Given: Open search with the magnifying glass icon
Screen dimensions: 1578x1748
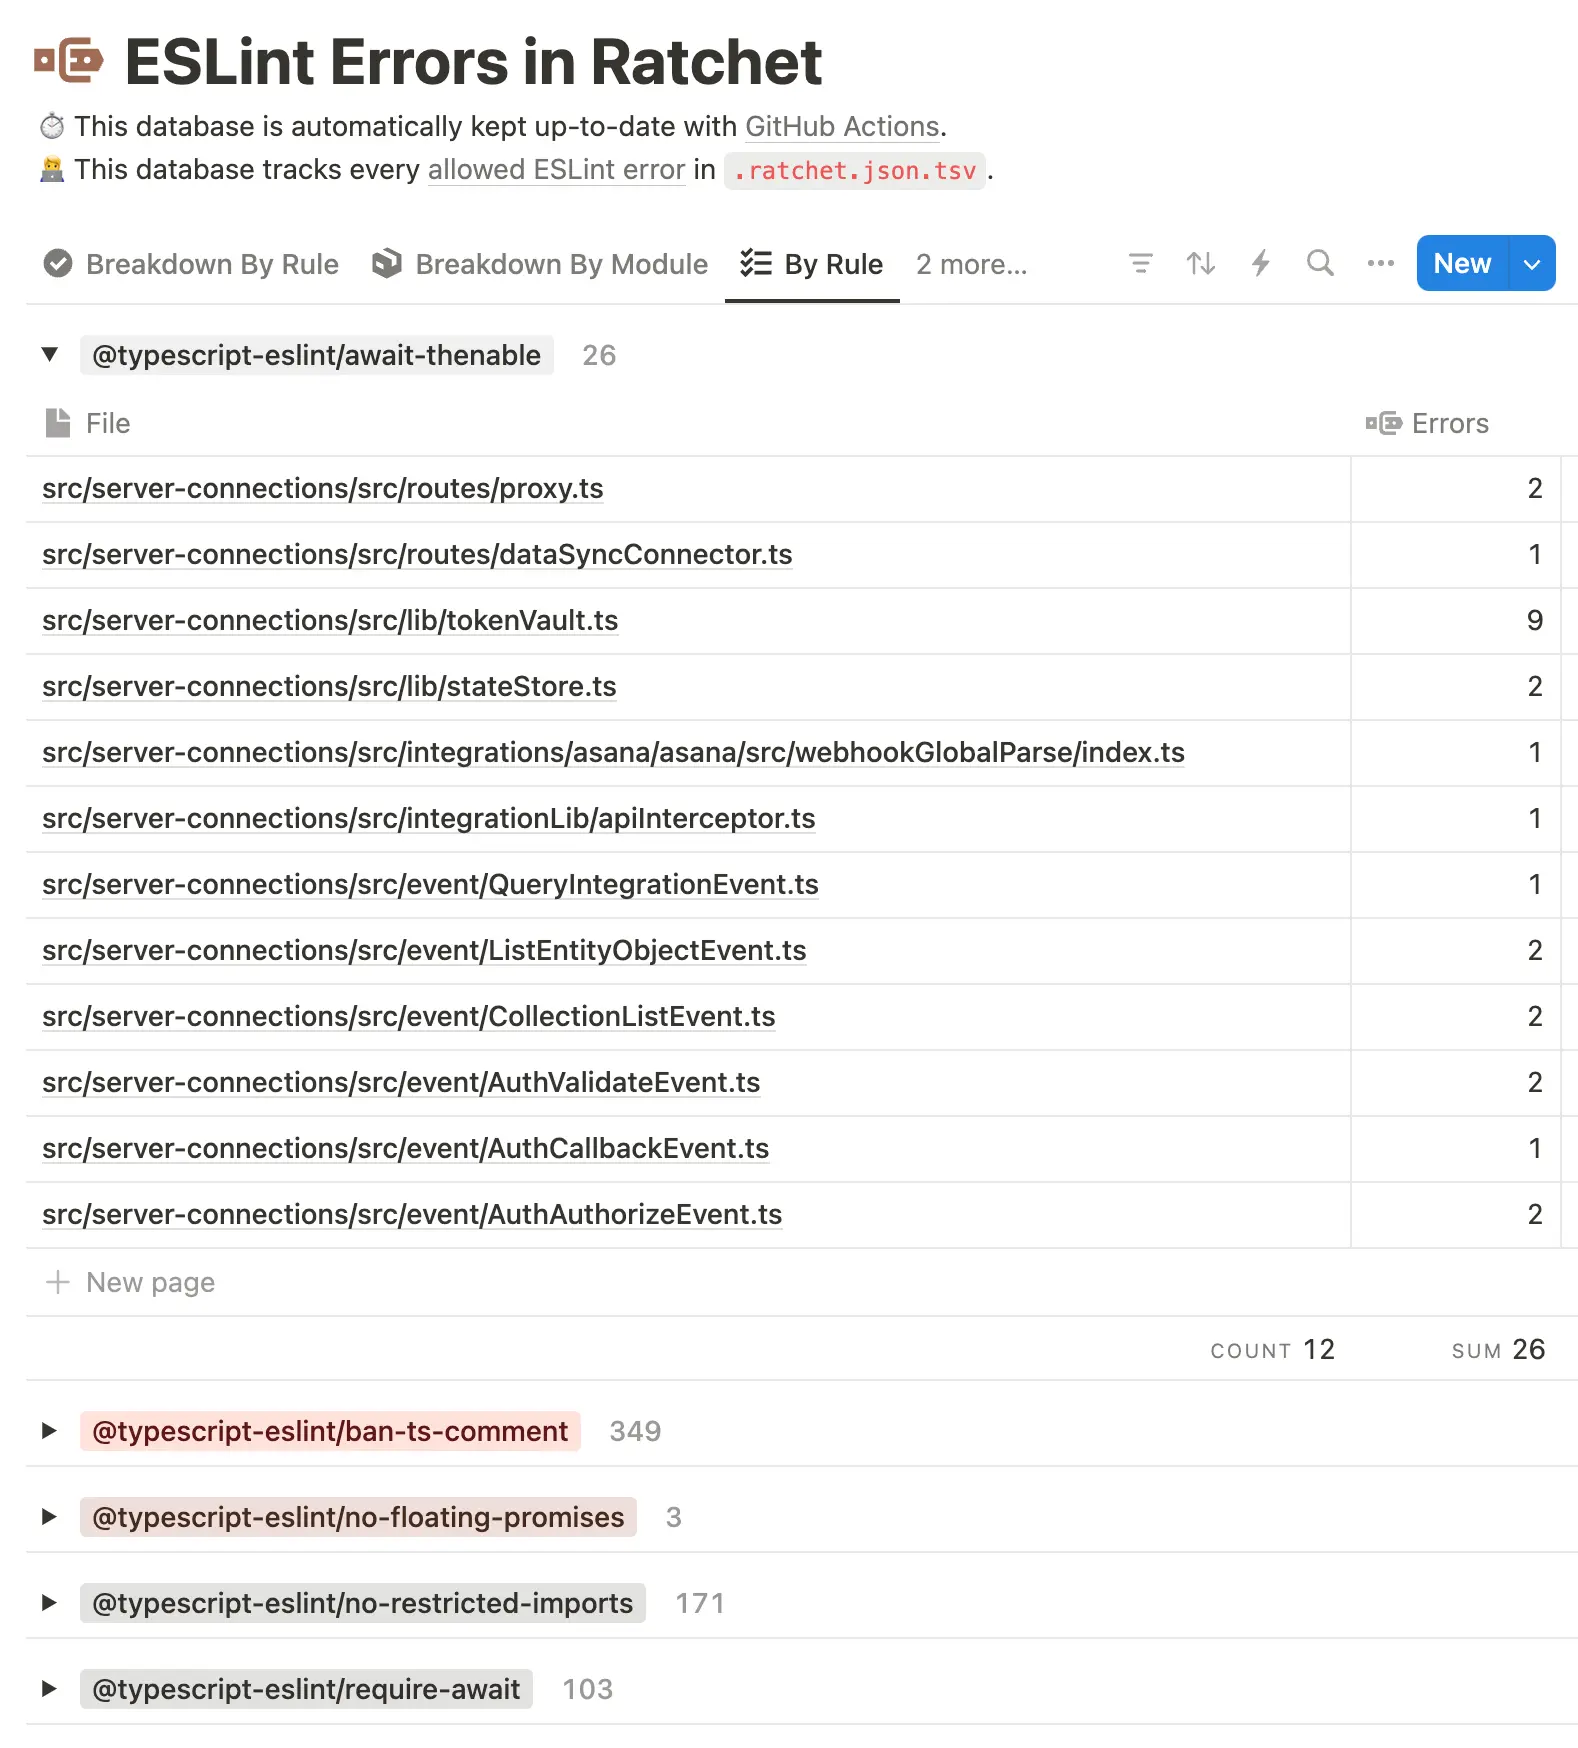Looking at the screenshot, I should pos(1320,264).
